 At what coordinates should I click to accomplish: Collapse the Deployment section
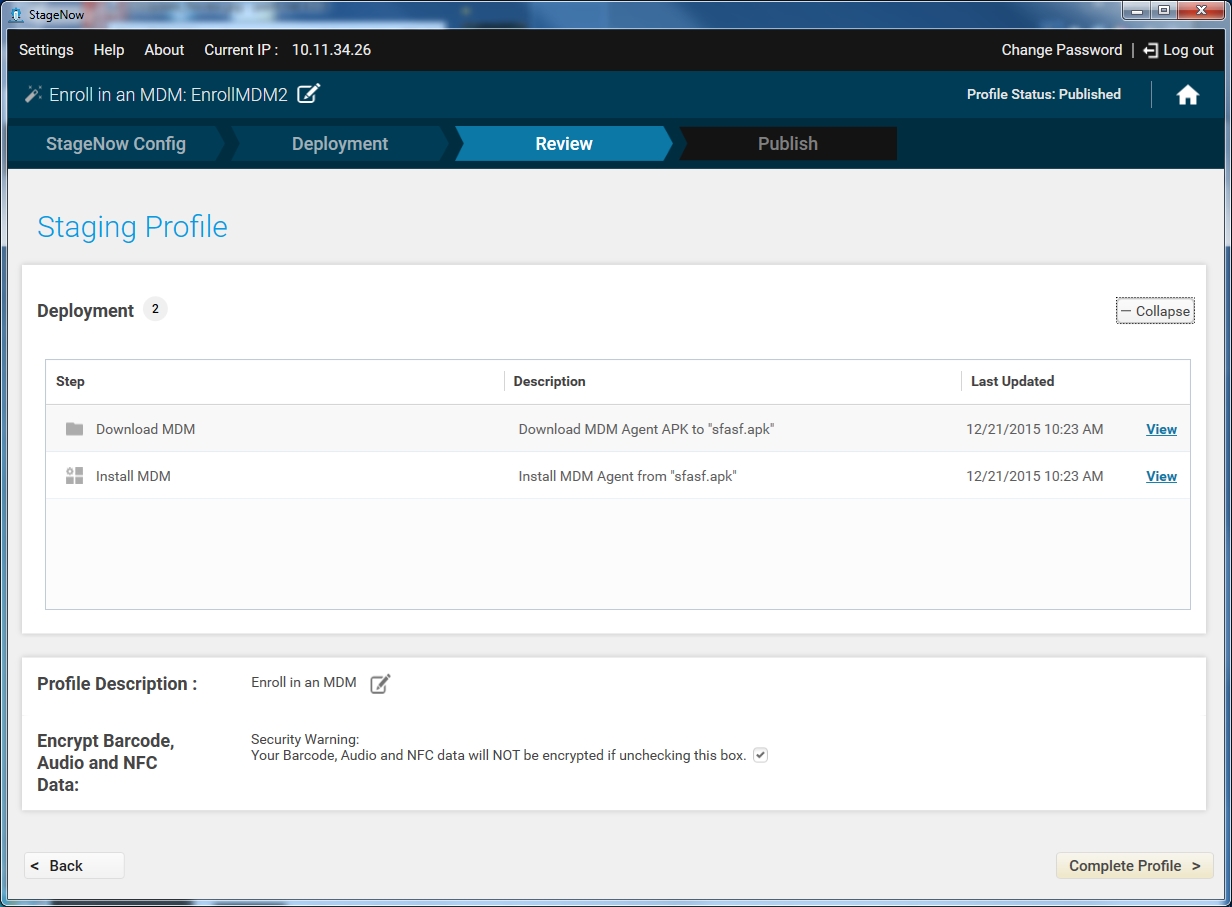coord(1155,311)
